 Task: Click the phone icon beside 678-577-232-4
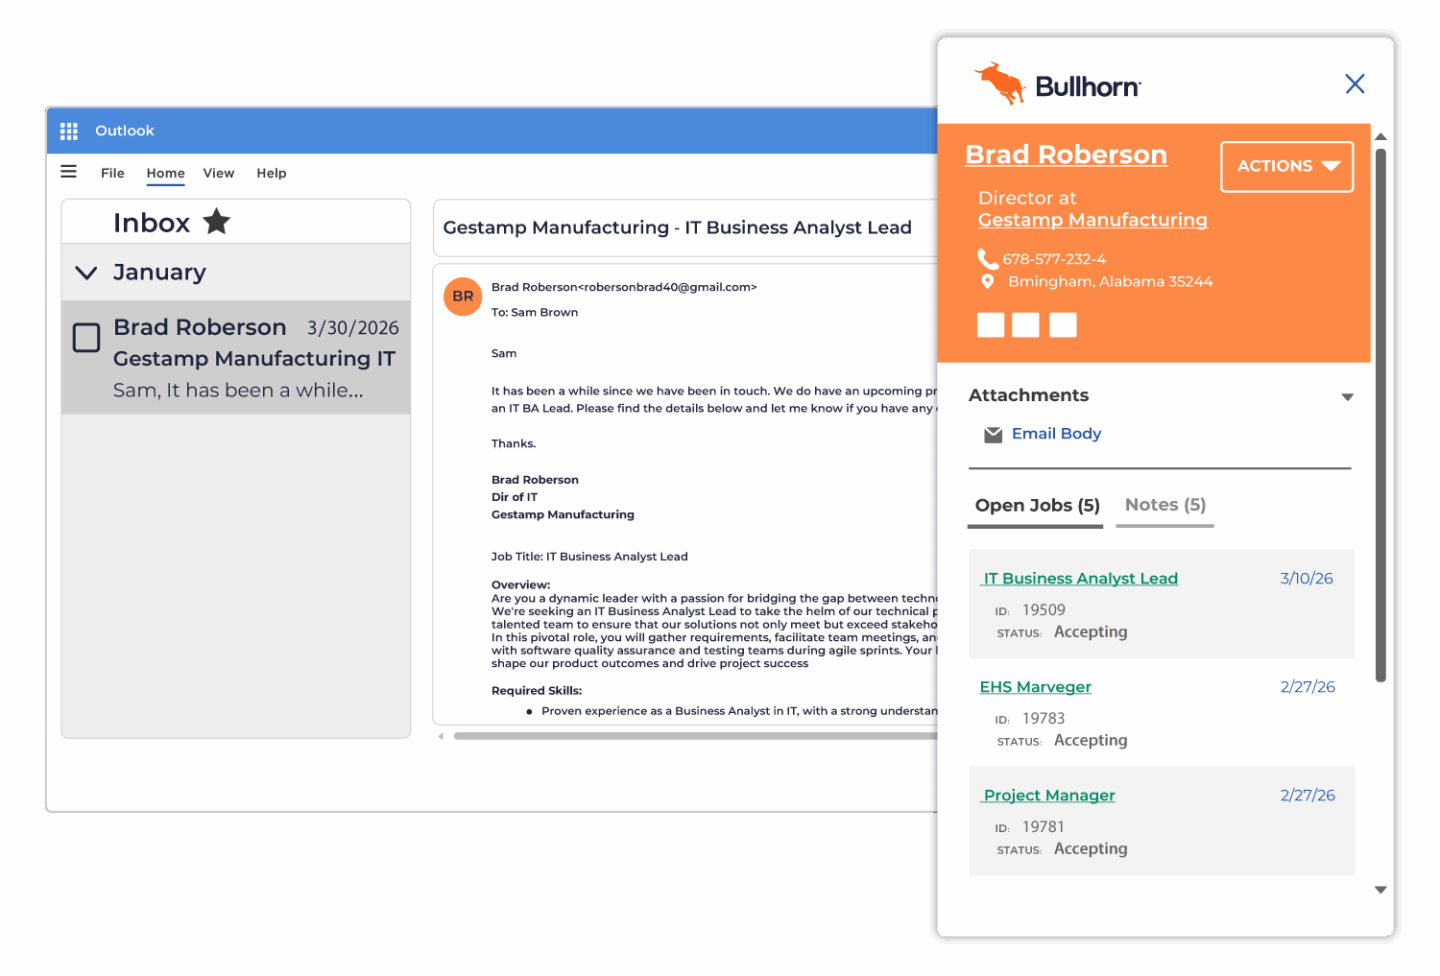987,259
